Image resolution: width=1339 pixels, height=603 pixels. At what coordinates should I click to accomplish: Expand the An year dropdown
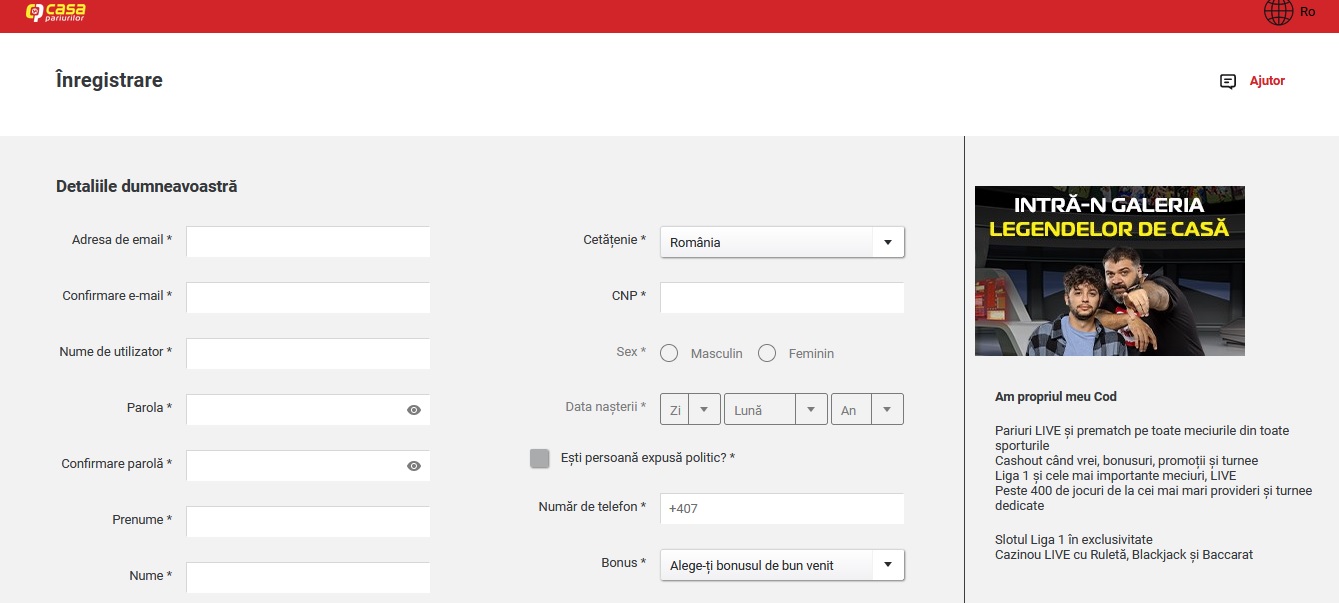click(x=867, y=410)
